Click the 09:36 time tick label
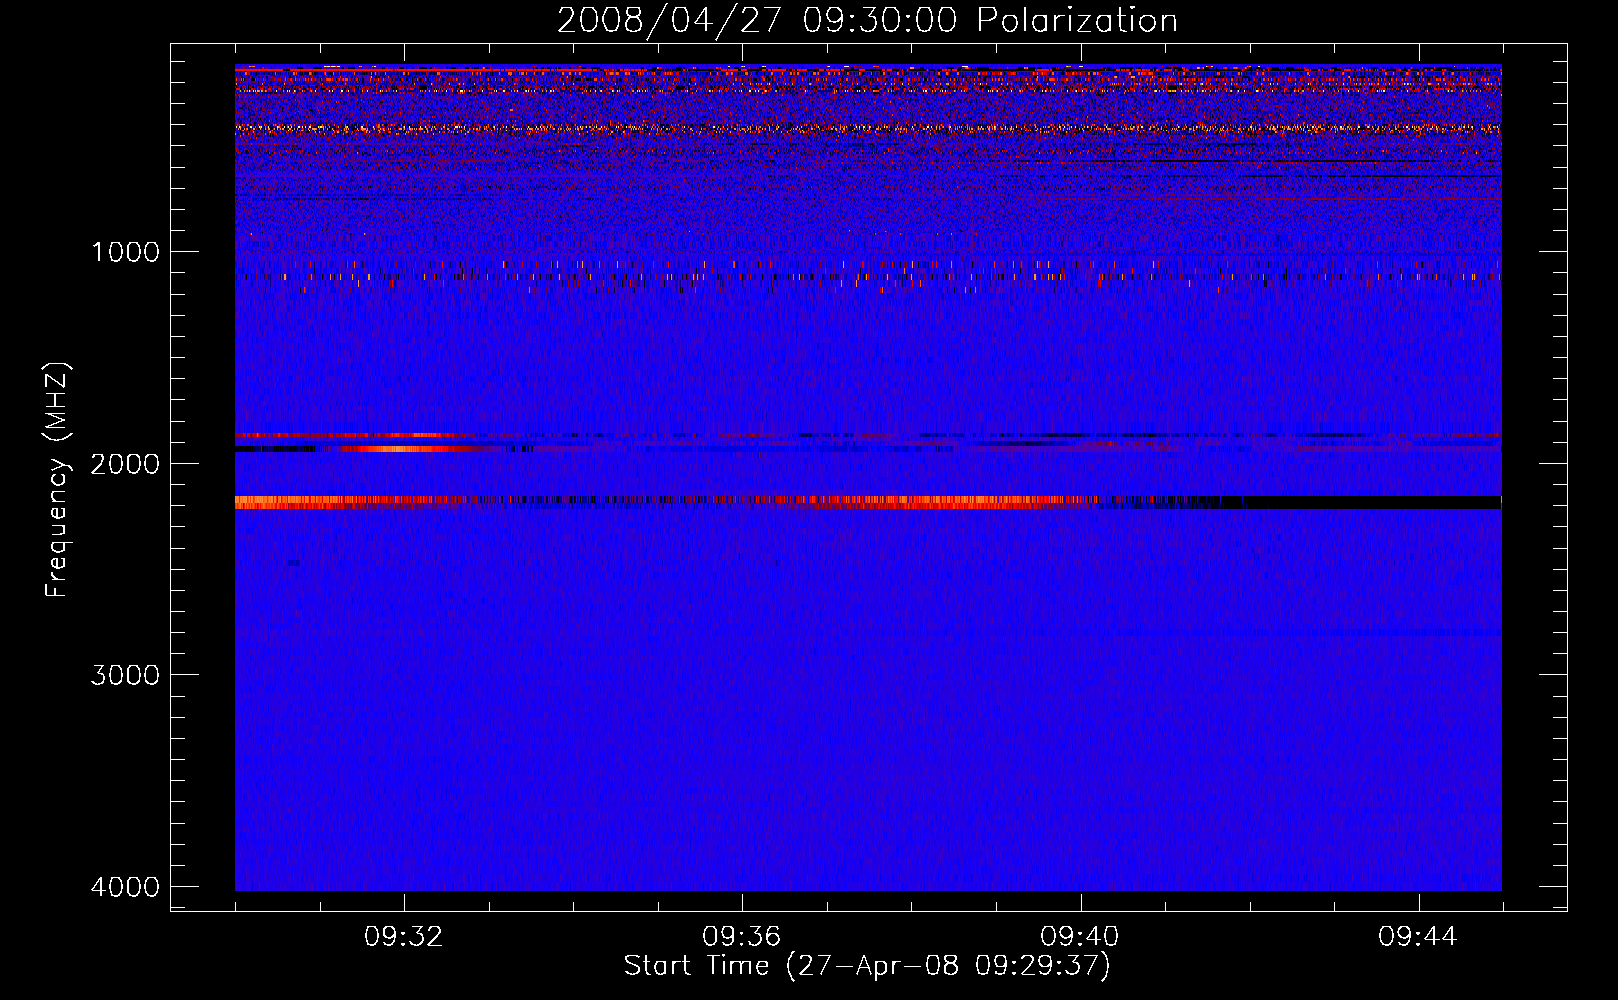Image resolution: width=1618 pixels, height=1000 pixels. click(742, 937)
